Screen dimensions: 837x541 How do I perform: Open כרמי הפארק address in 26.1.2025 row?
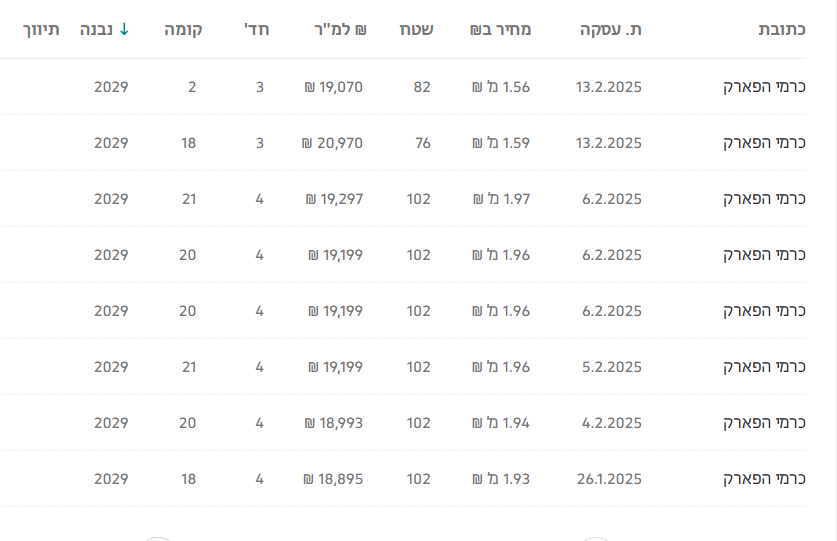click(x=764, y=479)
